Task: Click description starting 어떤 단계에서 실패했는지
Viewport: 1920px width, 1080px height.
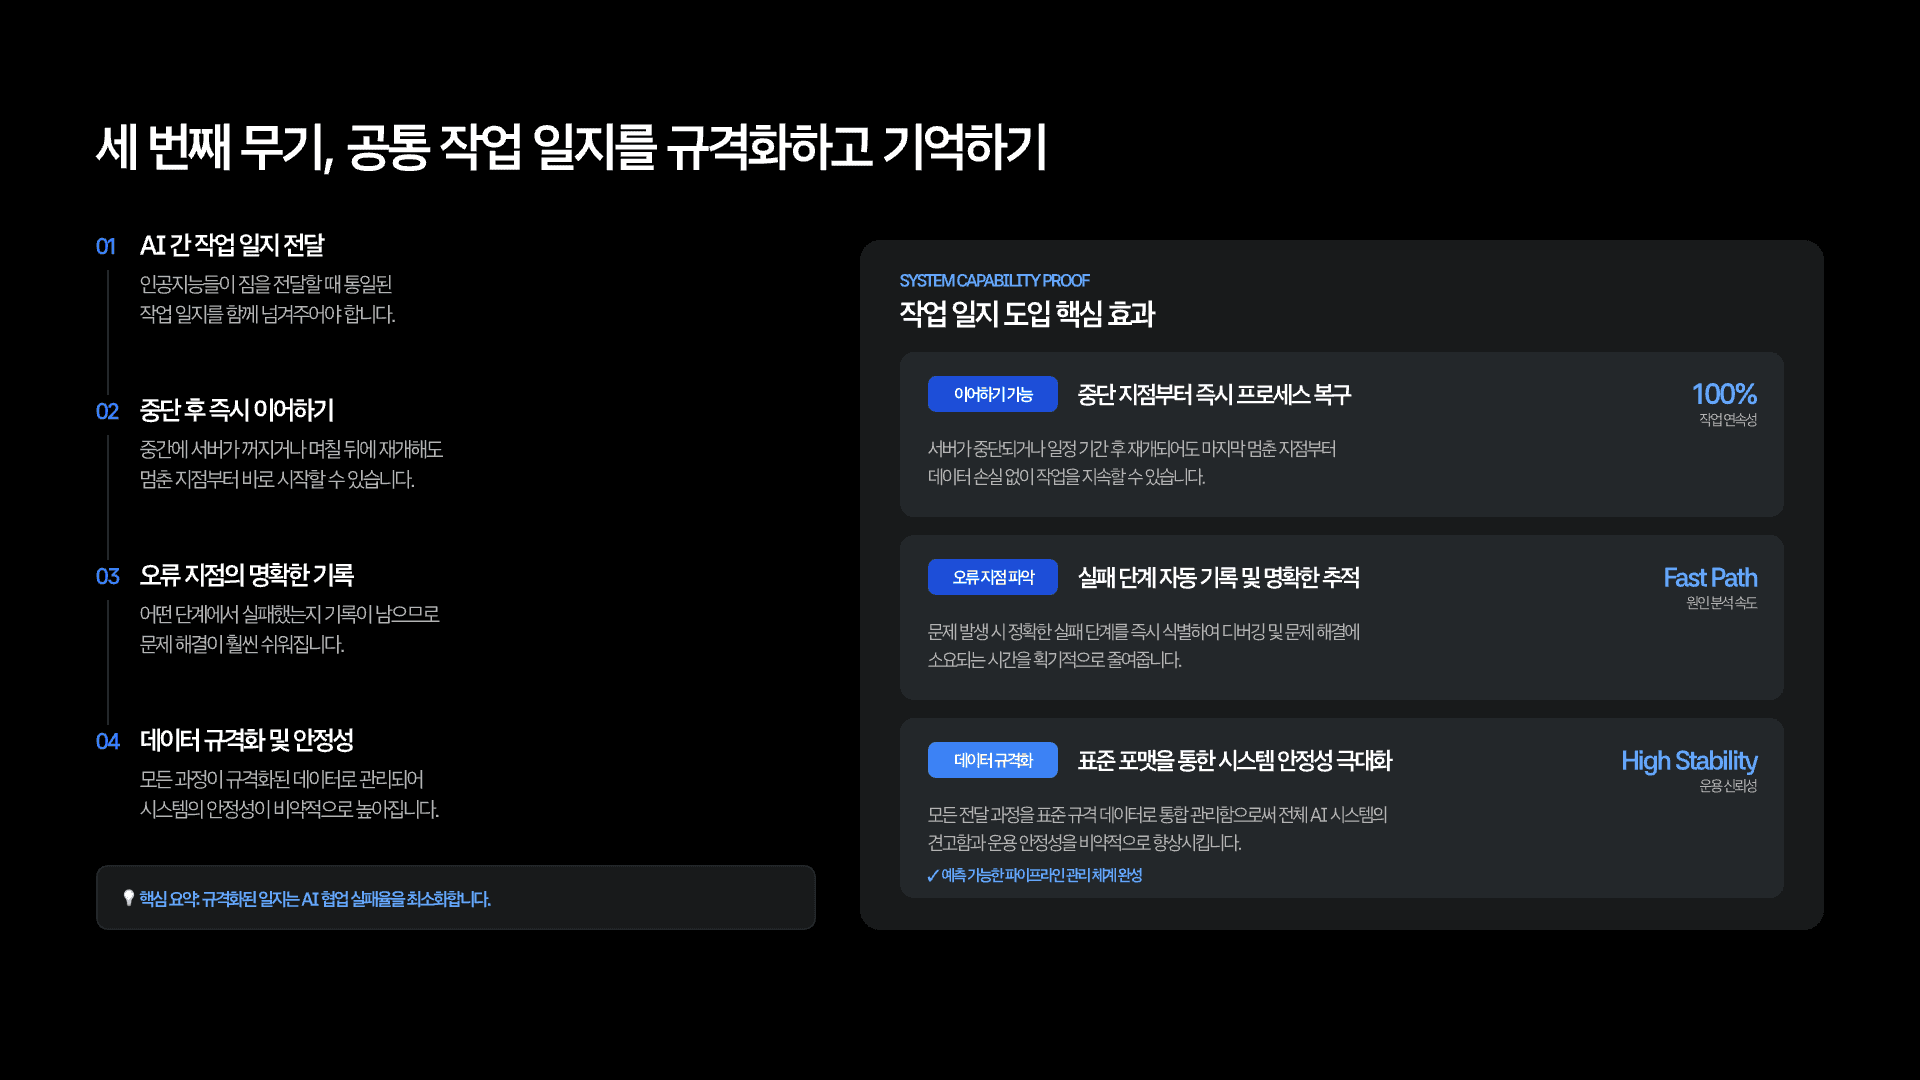Action: (x=290, y=629)
